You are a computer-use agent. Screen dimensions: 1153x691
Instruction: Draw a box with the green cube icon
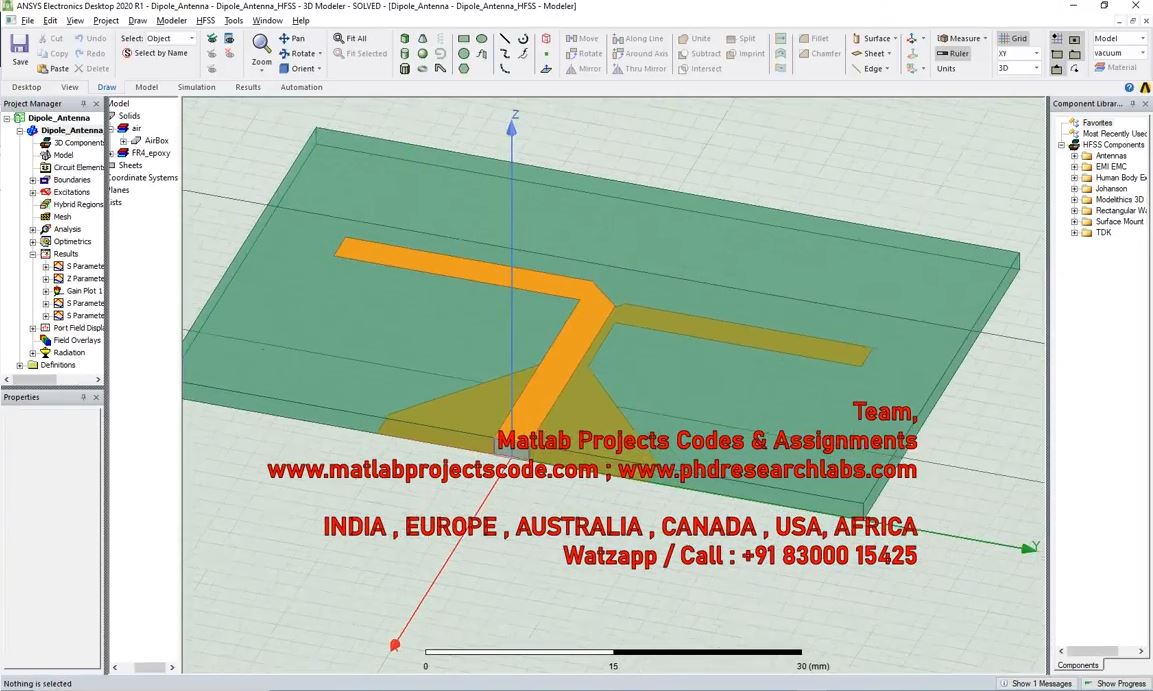pyautogui.click(x=404, y=39)
